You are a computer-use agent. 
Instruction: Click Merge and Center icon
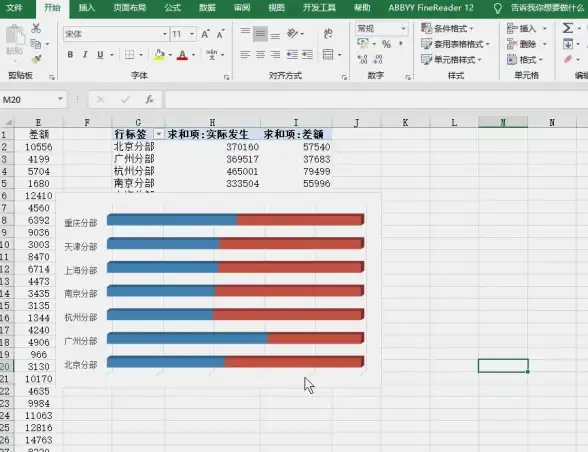(x=328, y=55)
